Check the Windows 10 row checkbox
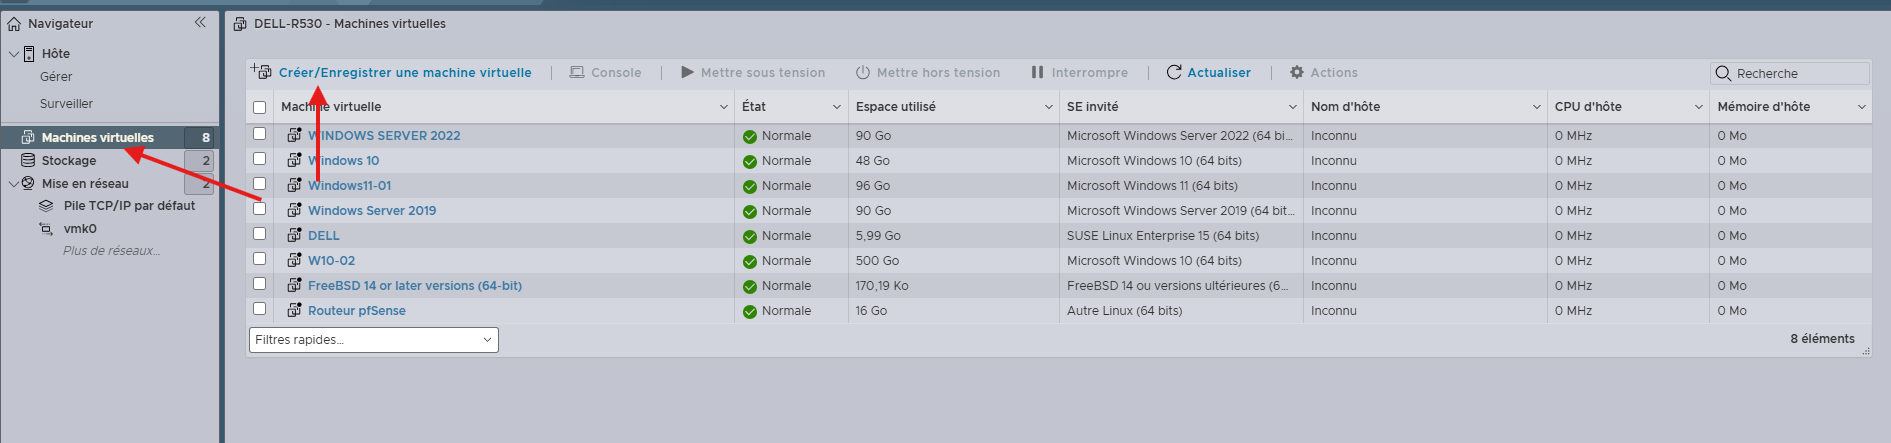 pyautogui.click(x=260, y=159)
